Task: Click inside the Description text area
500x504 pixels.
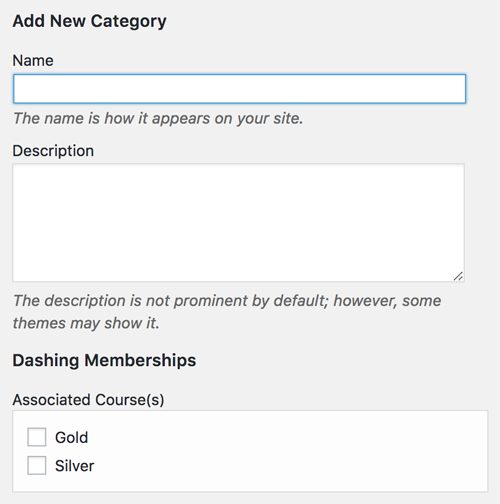Action: click(x=238, y=222)
